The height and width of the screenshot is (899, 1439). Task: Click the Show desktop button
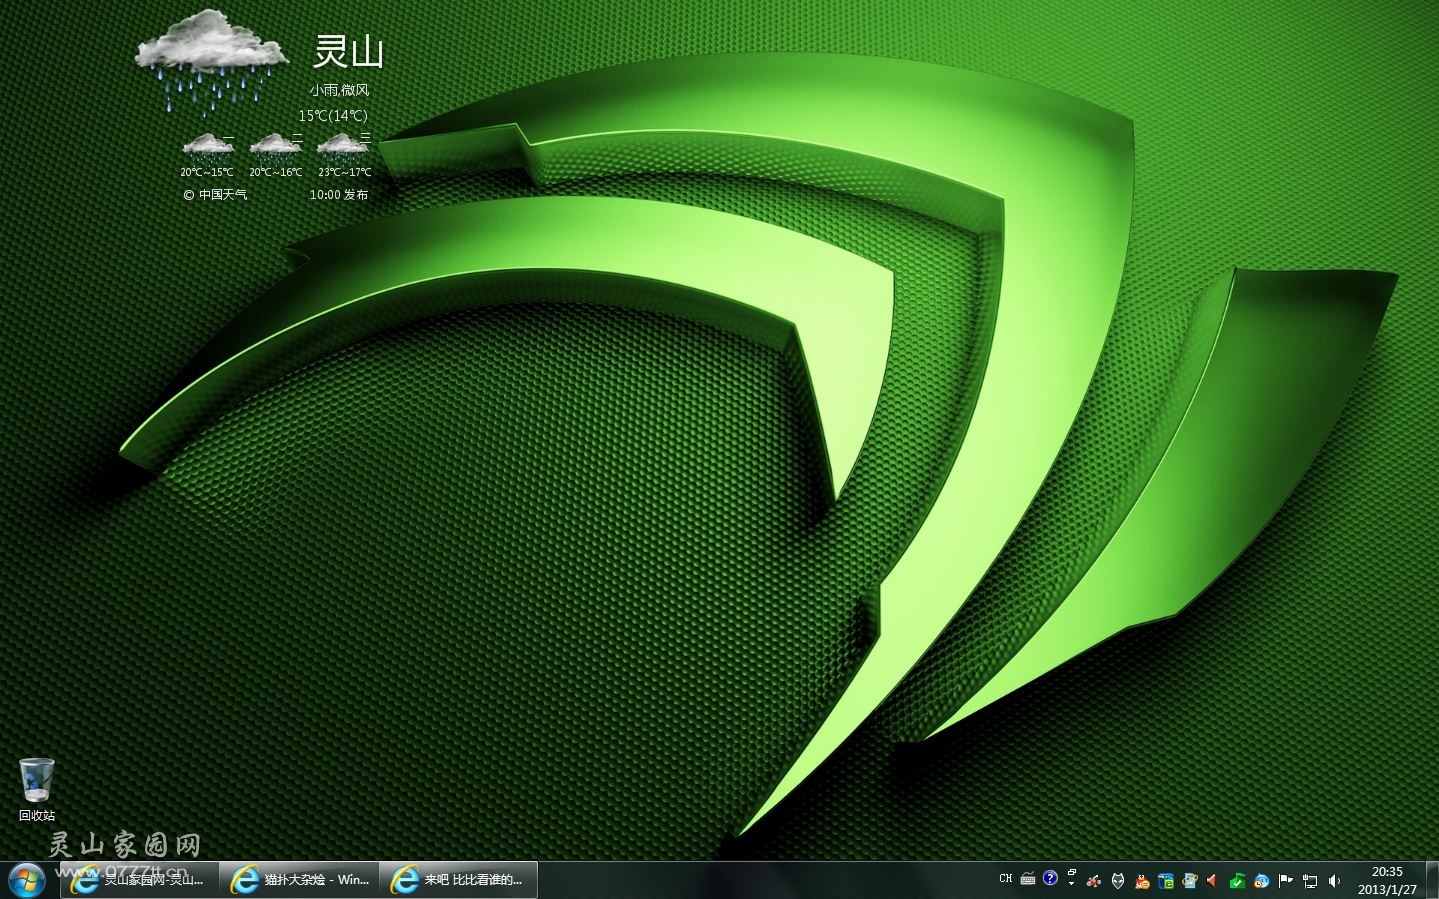[x=1431, y=880]
